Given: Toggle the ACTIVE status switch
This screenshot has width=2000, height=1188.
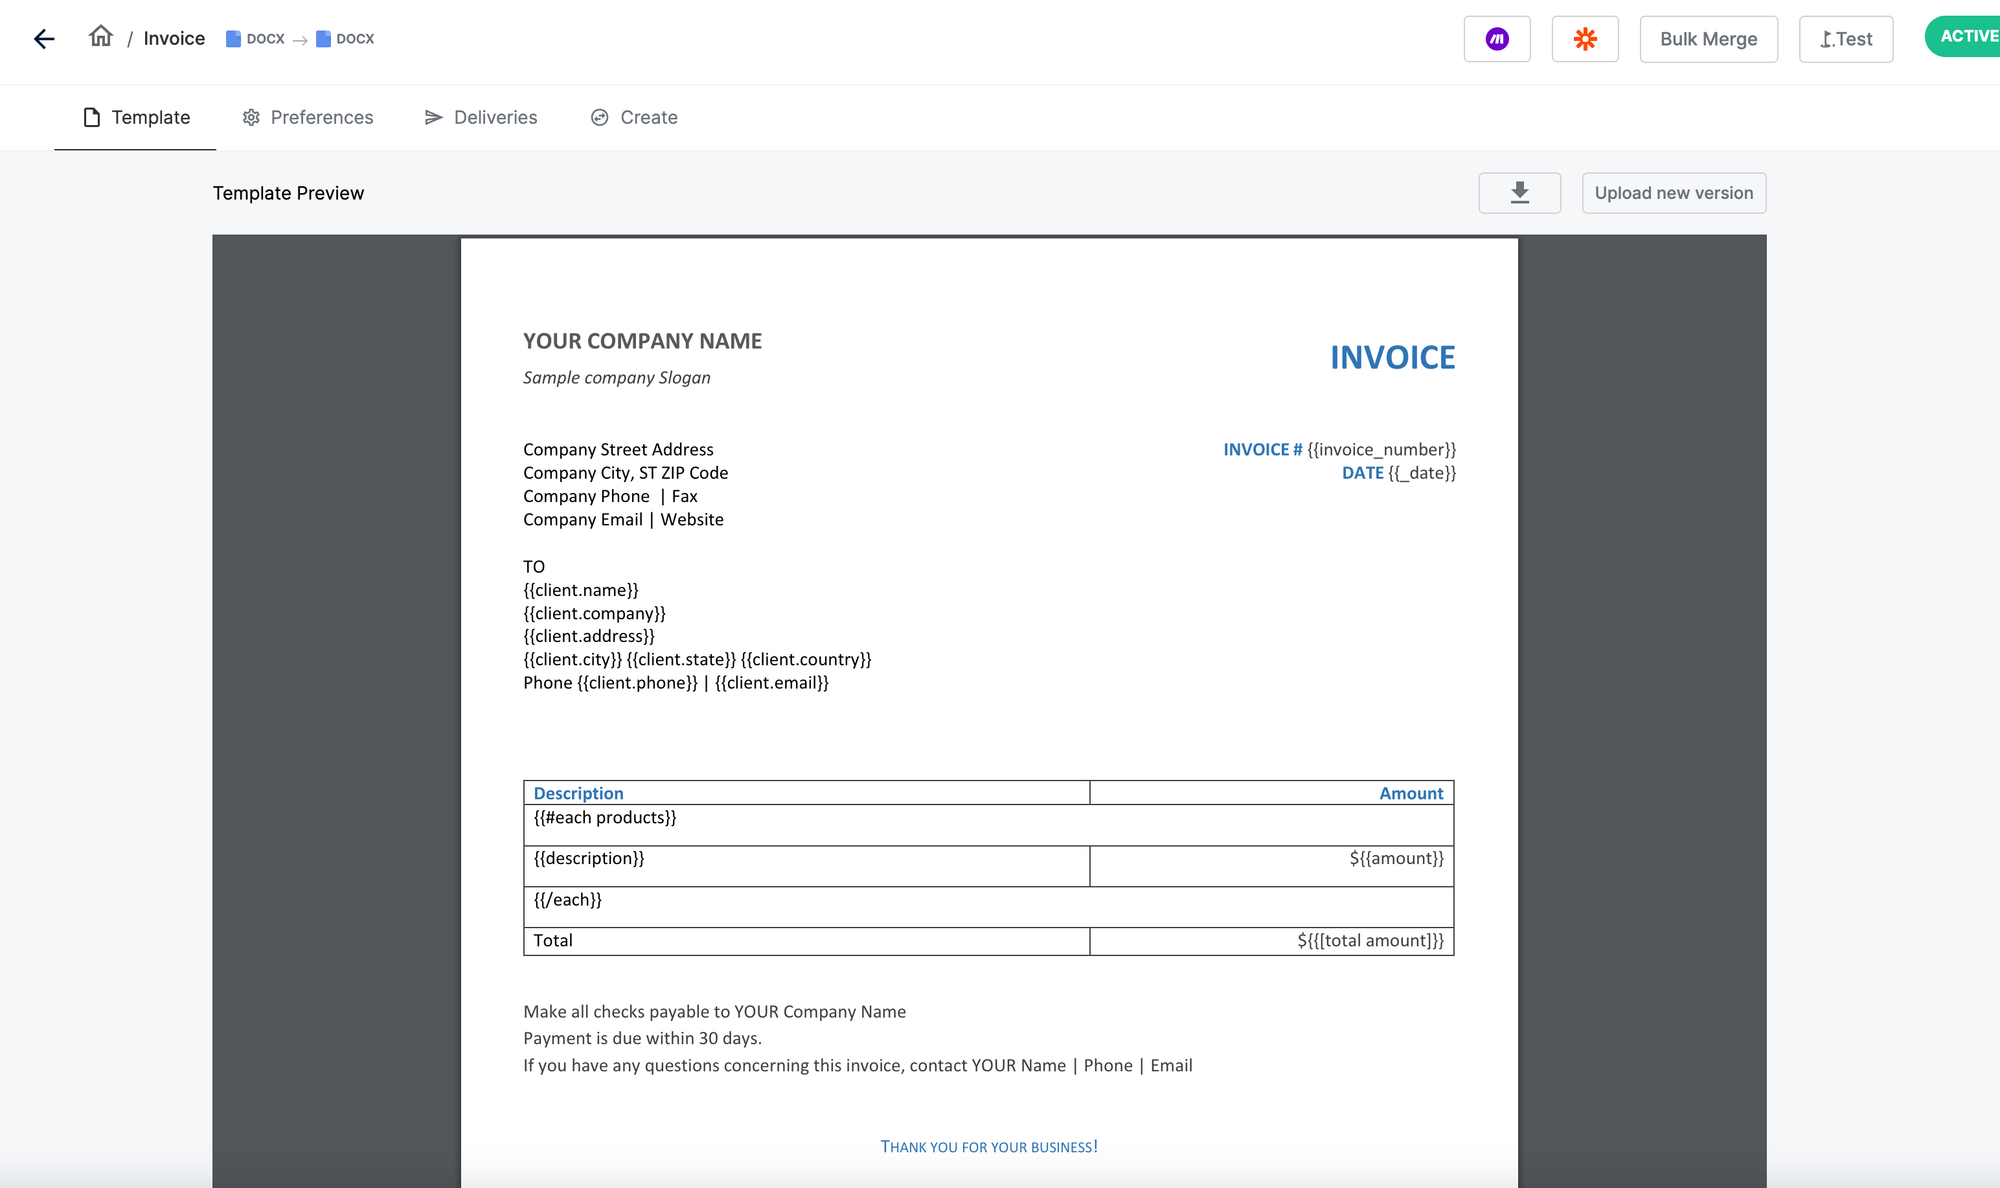Looking at the screenshot, I should tap(1967, 36).
